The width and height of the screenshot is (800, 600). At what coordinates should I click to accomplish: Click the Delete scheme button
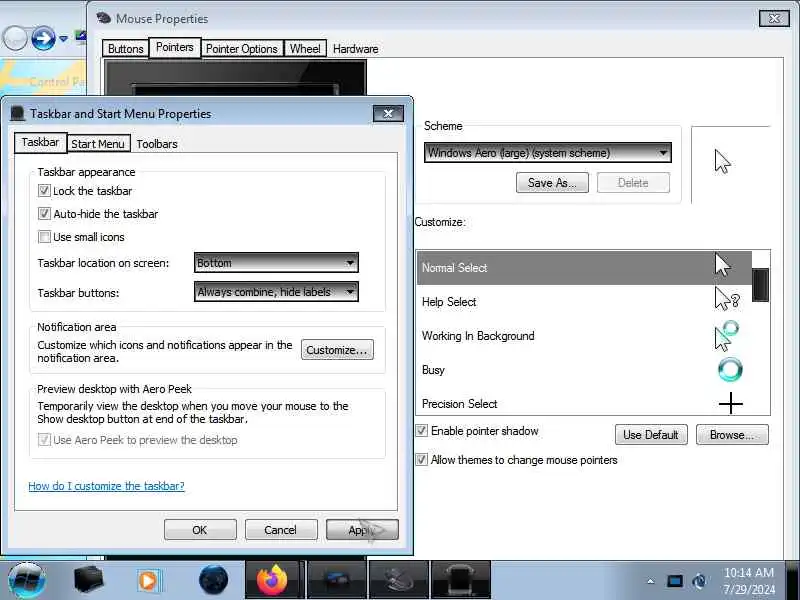pyautogui.click(x=633, y=183)
